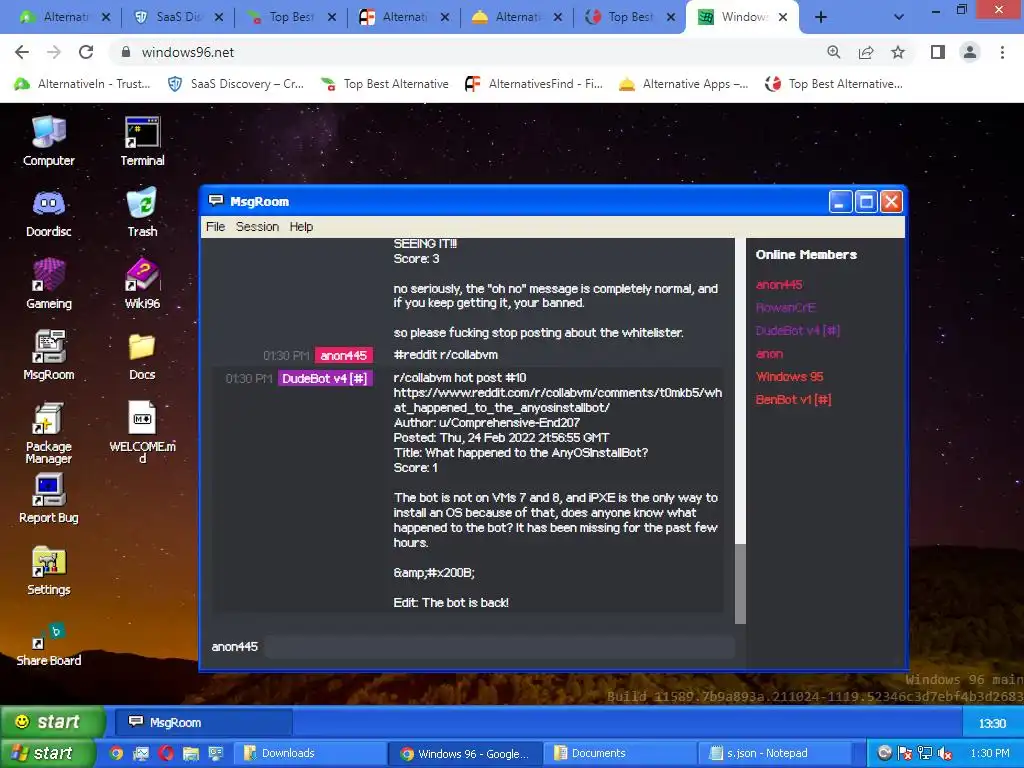Open the WELCOME.md file icon
This screenshot has height=768, width=1024.
[142, 433]
